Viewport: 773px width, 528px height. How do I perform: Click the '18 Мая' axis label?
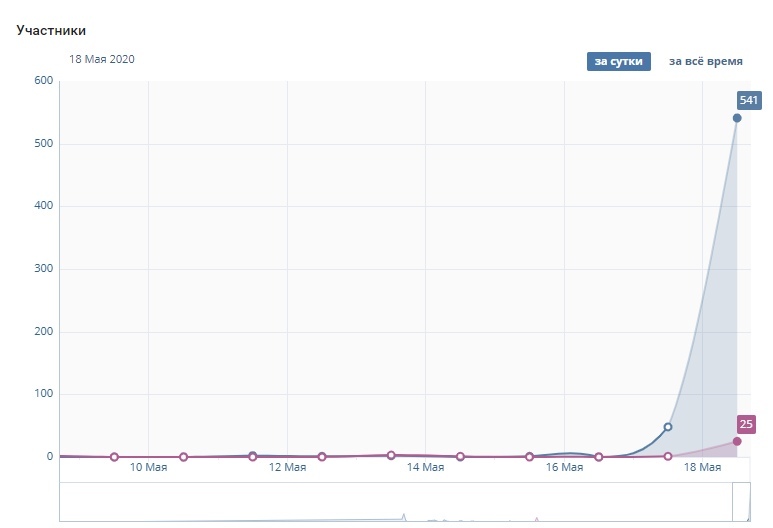(x=702, y=467)
